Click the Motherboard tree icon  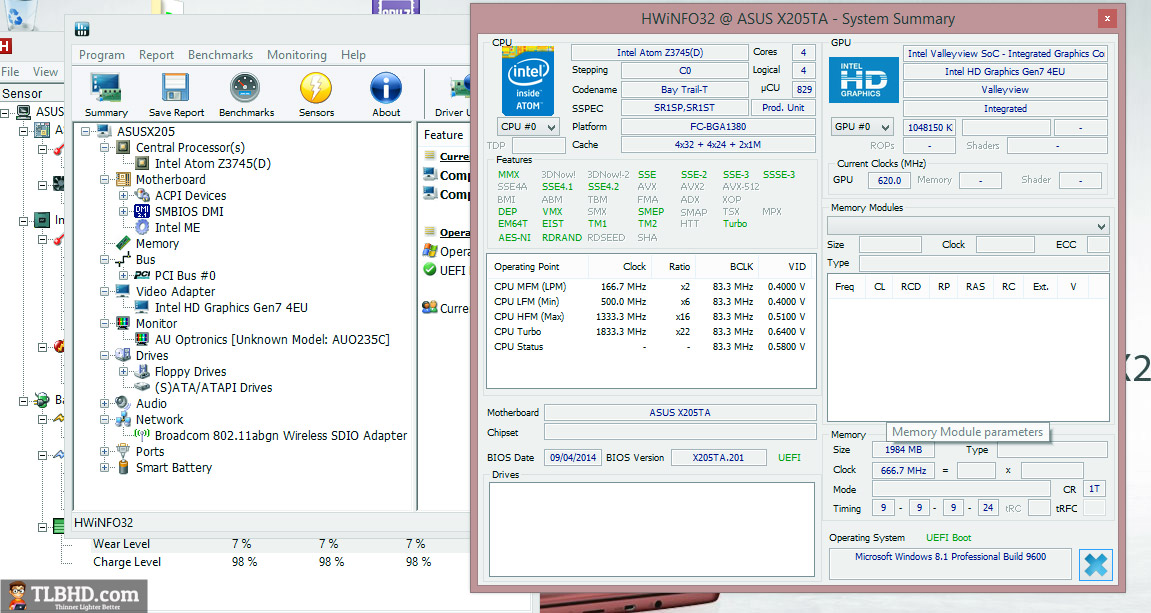tap(123, 180)
